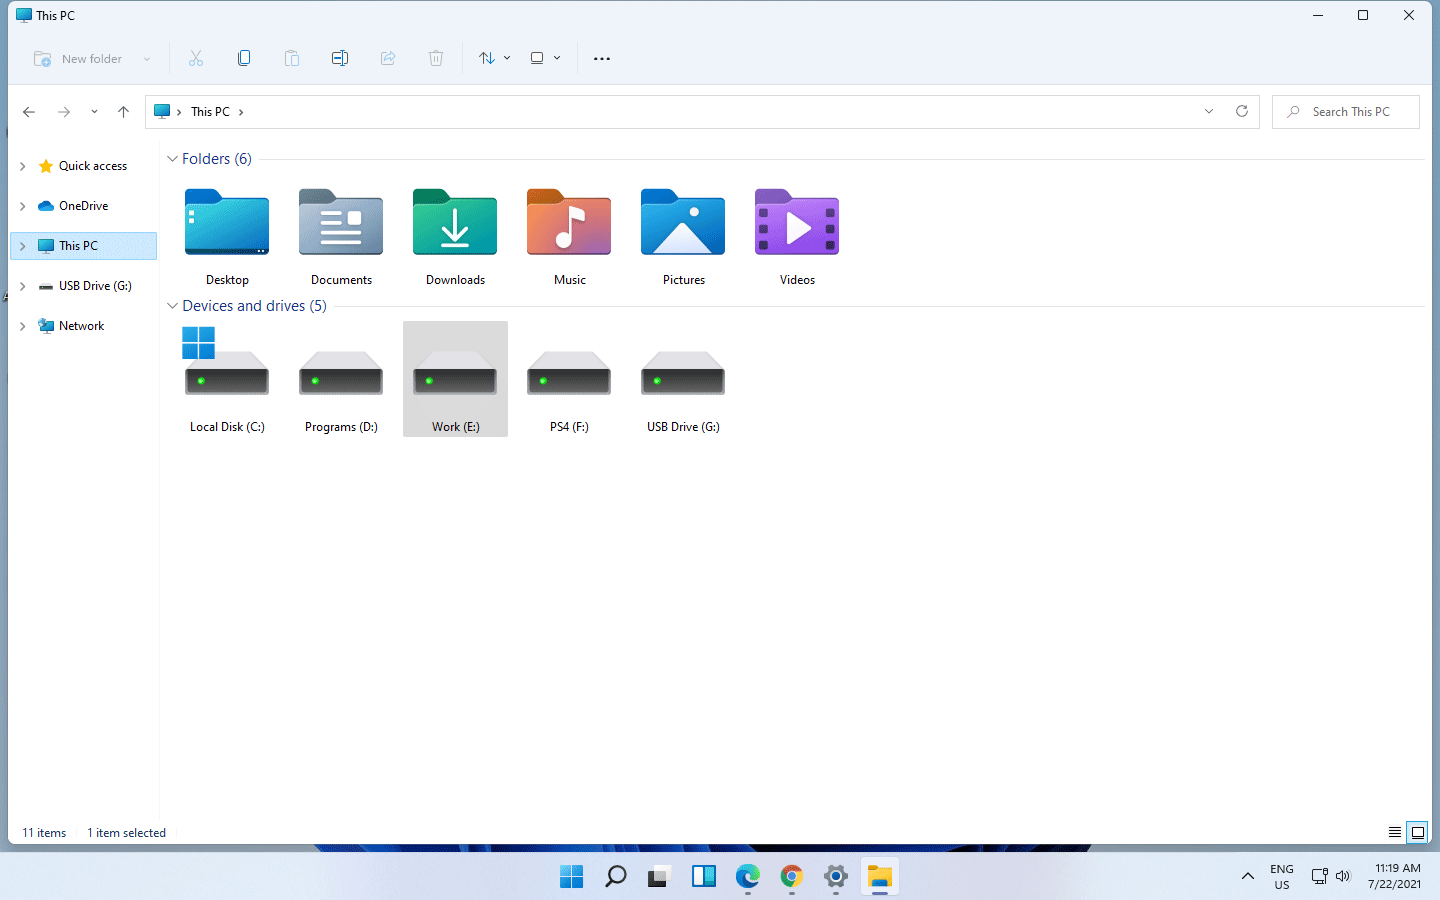
Task: Click the Search This PC field
Action: click(x=1350, y=112)
